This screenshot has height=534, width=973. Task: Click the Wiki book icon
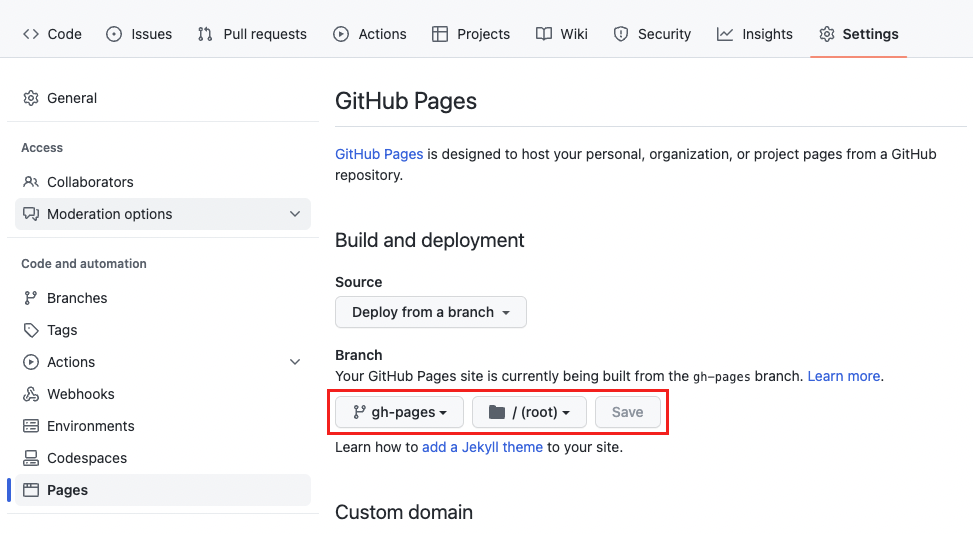pyautogui.click(x=544, y=34)
